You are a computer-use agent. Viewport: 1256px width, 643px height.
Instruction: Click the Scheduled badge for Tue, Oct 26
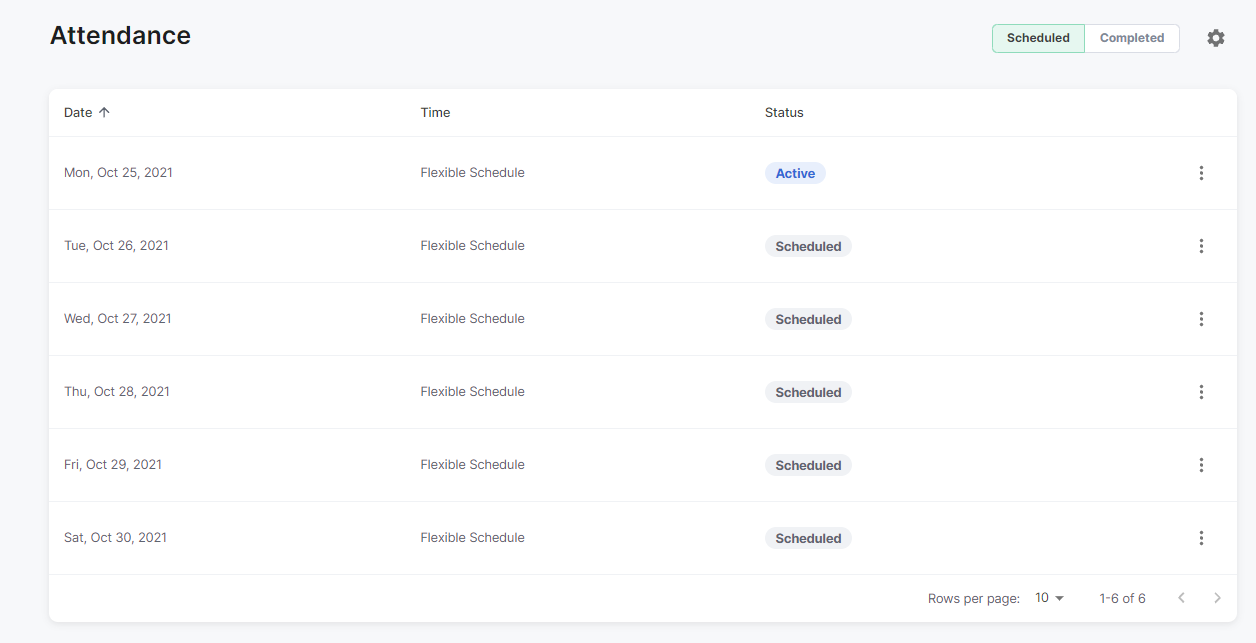808,246
